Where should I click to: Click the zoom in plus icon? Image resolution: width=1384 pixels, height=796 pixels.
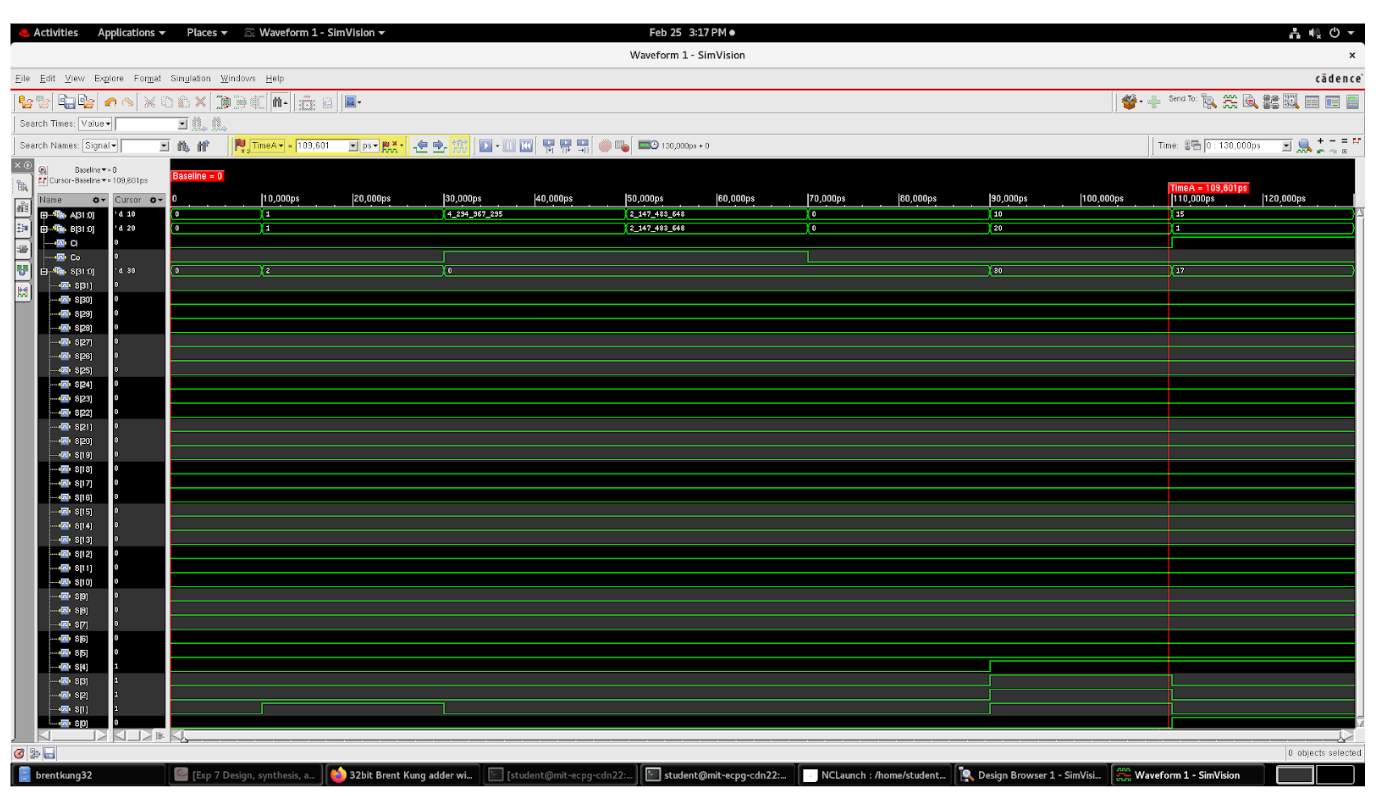[1321, 142]
